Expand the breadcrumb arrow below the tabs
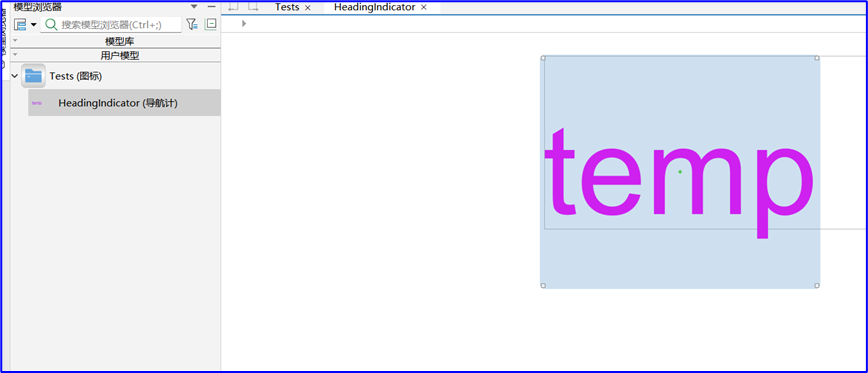The width and height of the screenshot is (868, 373). point(244,23)
